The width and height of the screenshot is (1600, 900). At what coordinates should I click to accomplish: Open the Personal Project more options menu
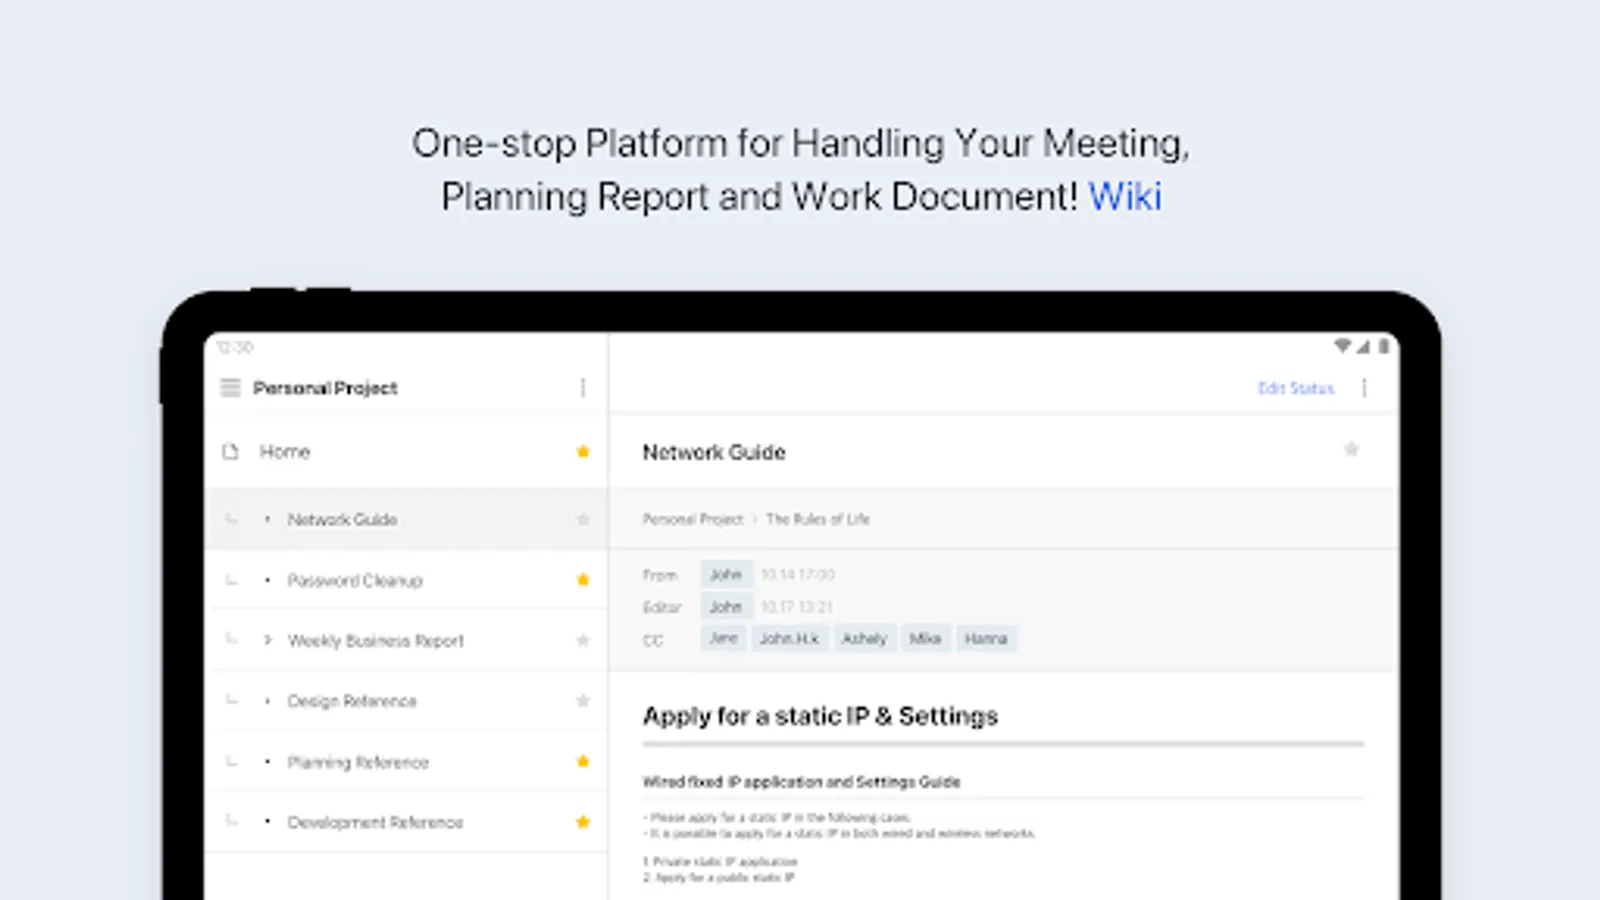(583, 388)
